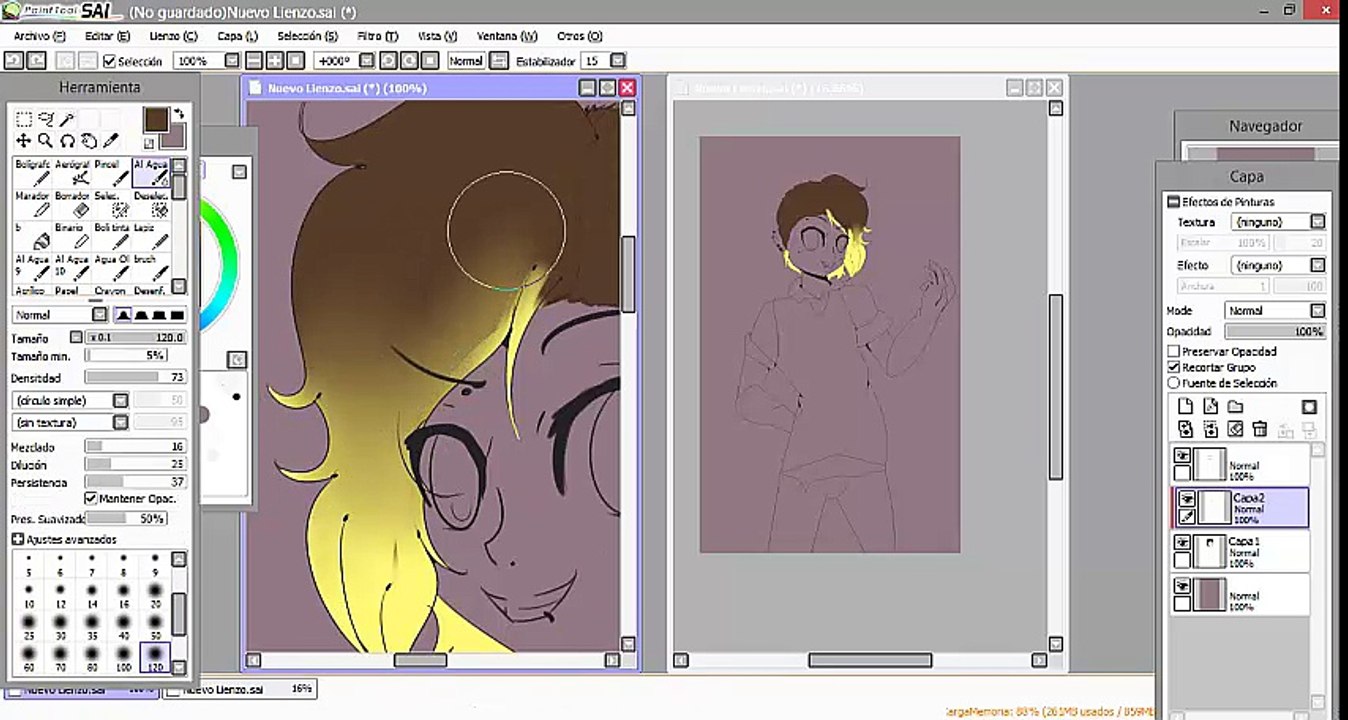
Task: Choose the Deselec. selection eraser tool
Action: pos(151,204)
